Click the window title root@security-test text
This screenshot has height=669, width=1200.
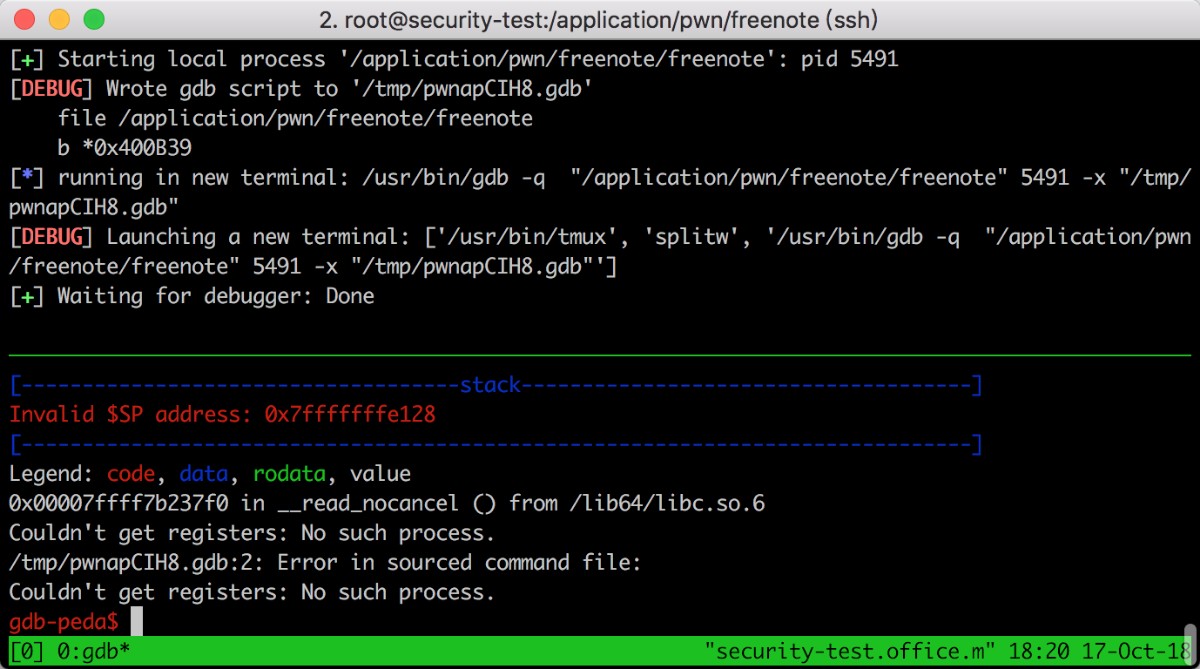(x=599, y=19)
